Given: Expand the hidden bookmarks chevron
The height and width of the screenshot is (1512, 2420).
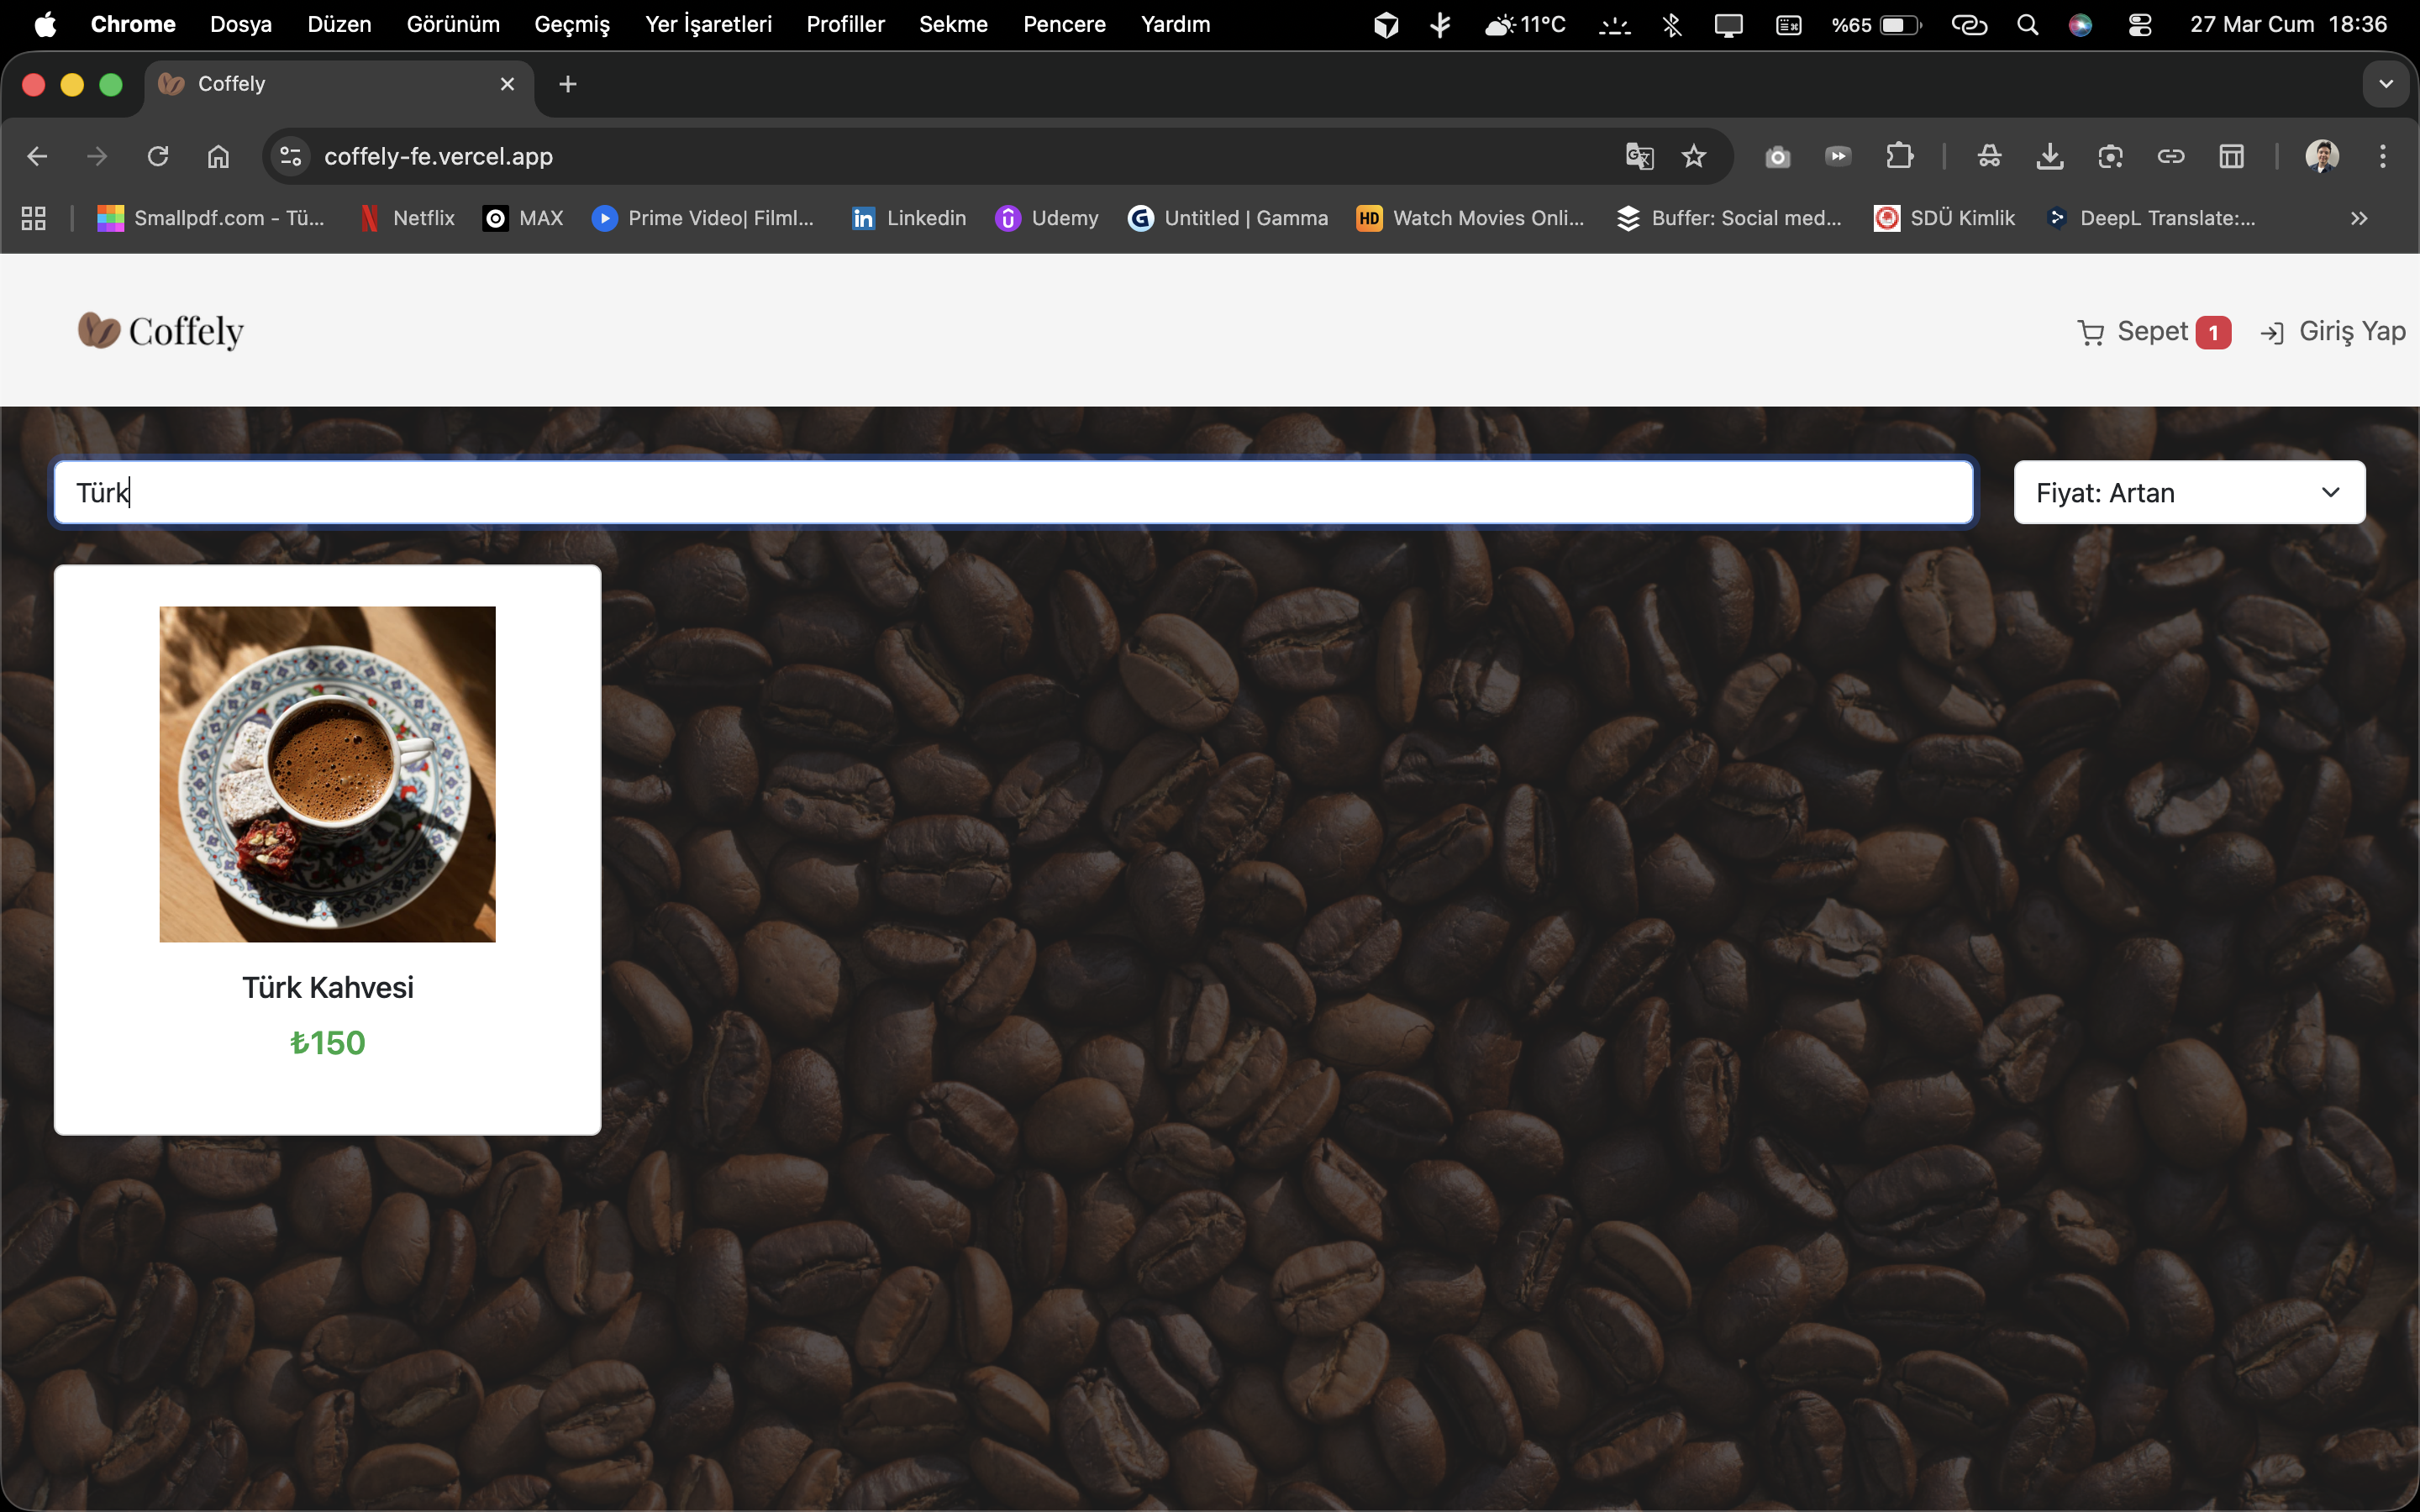Looking at the screenshot, I should 2359,218.
